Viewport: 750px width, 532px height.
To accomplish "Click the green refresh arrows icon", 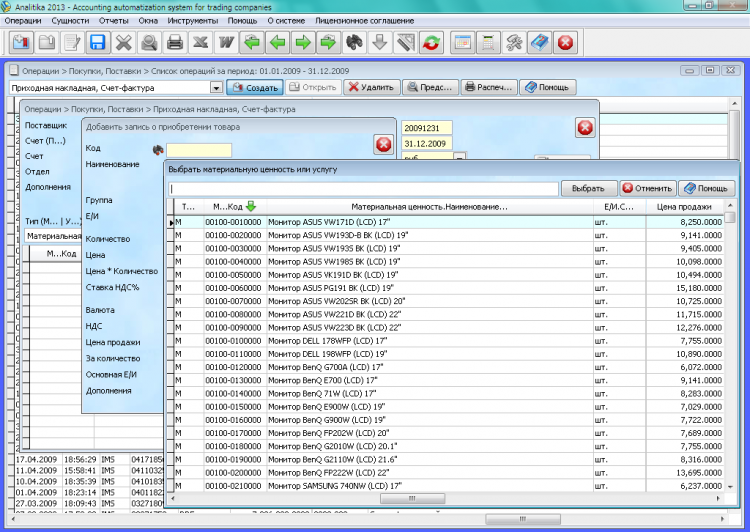I will pyautogui.click(x=431, y=43).
